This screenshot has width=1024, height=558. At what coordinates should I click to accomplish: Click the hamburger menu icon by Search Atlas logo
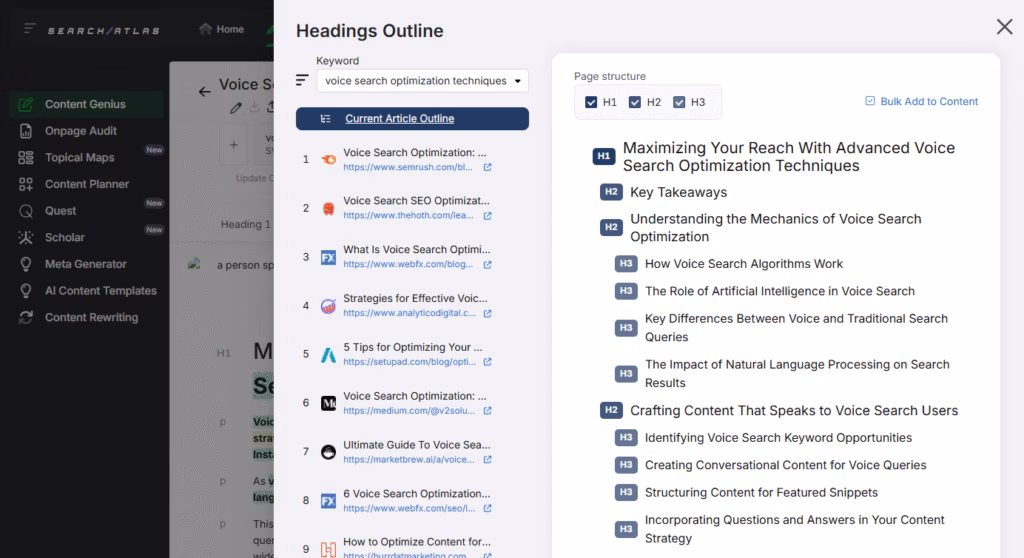[29, 29]
